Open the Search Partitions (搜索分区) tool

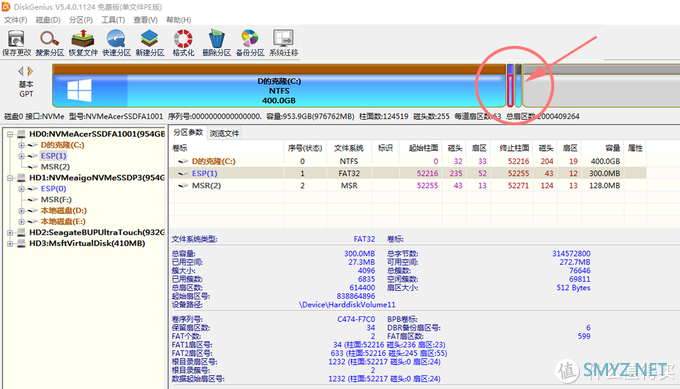pyautogui.click(x=49, y=42)
